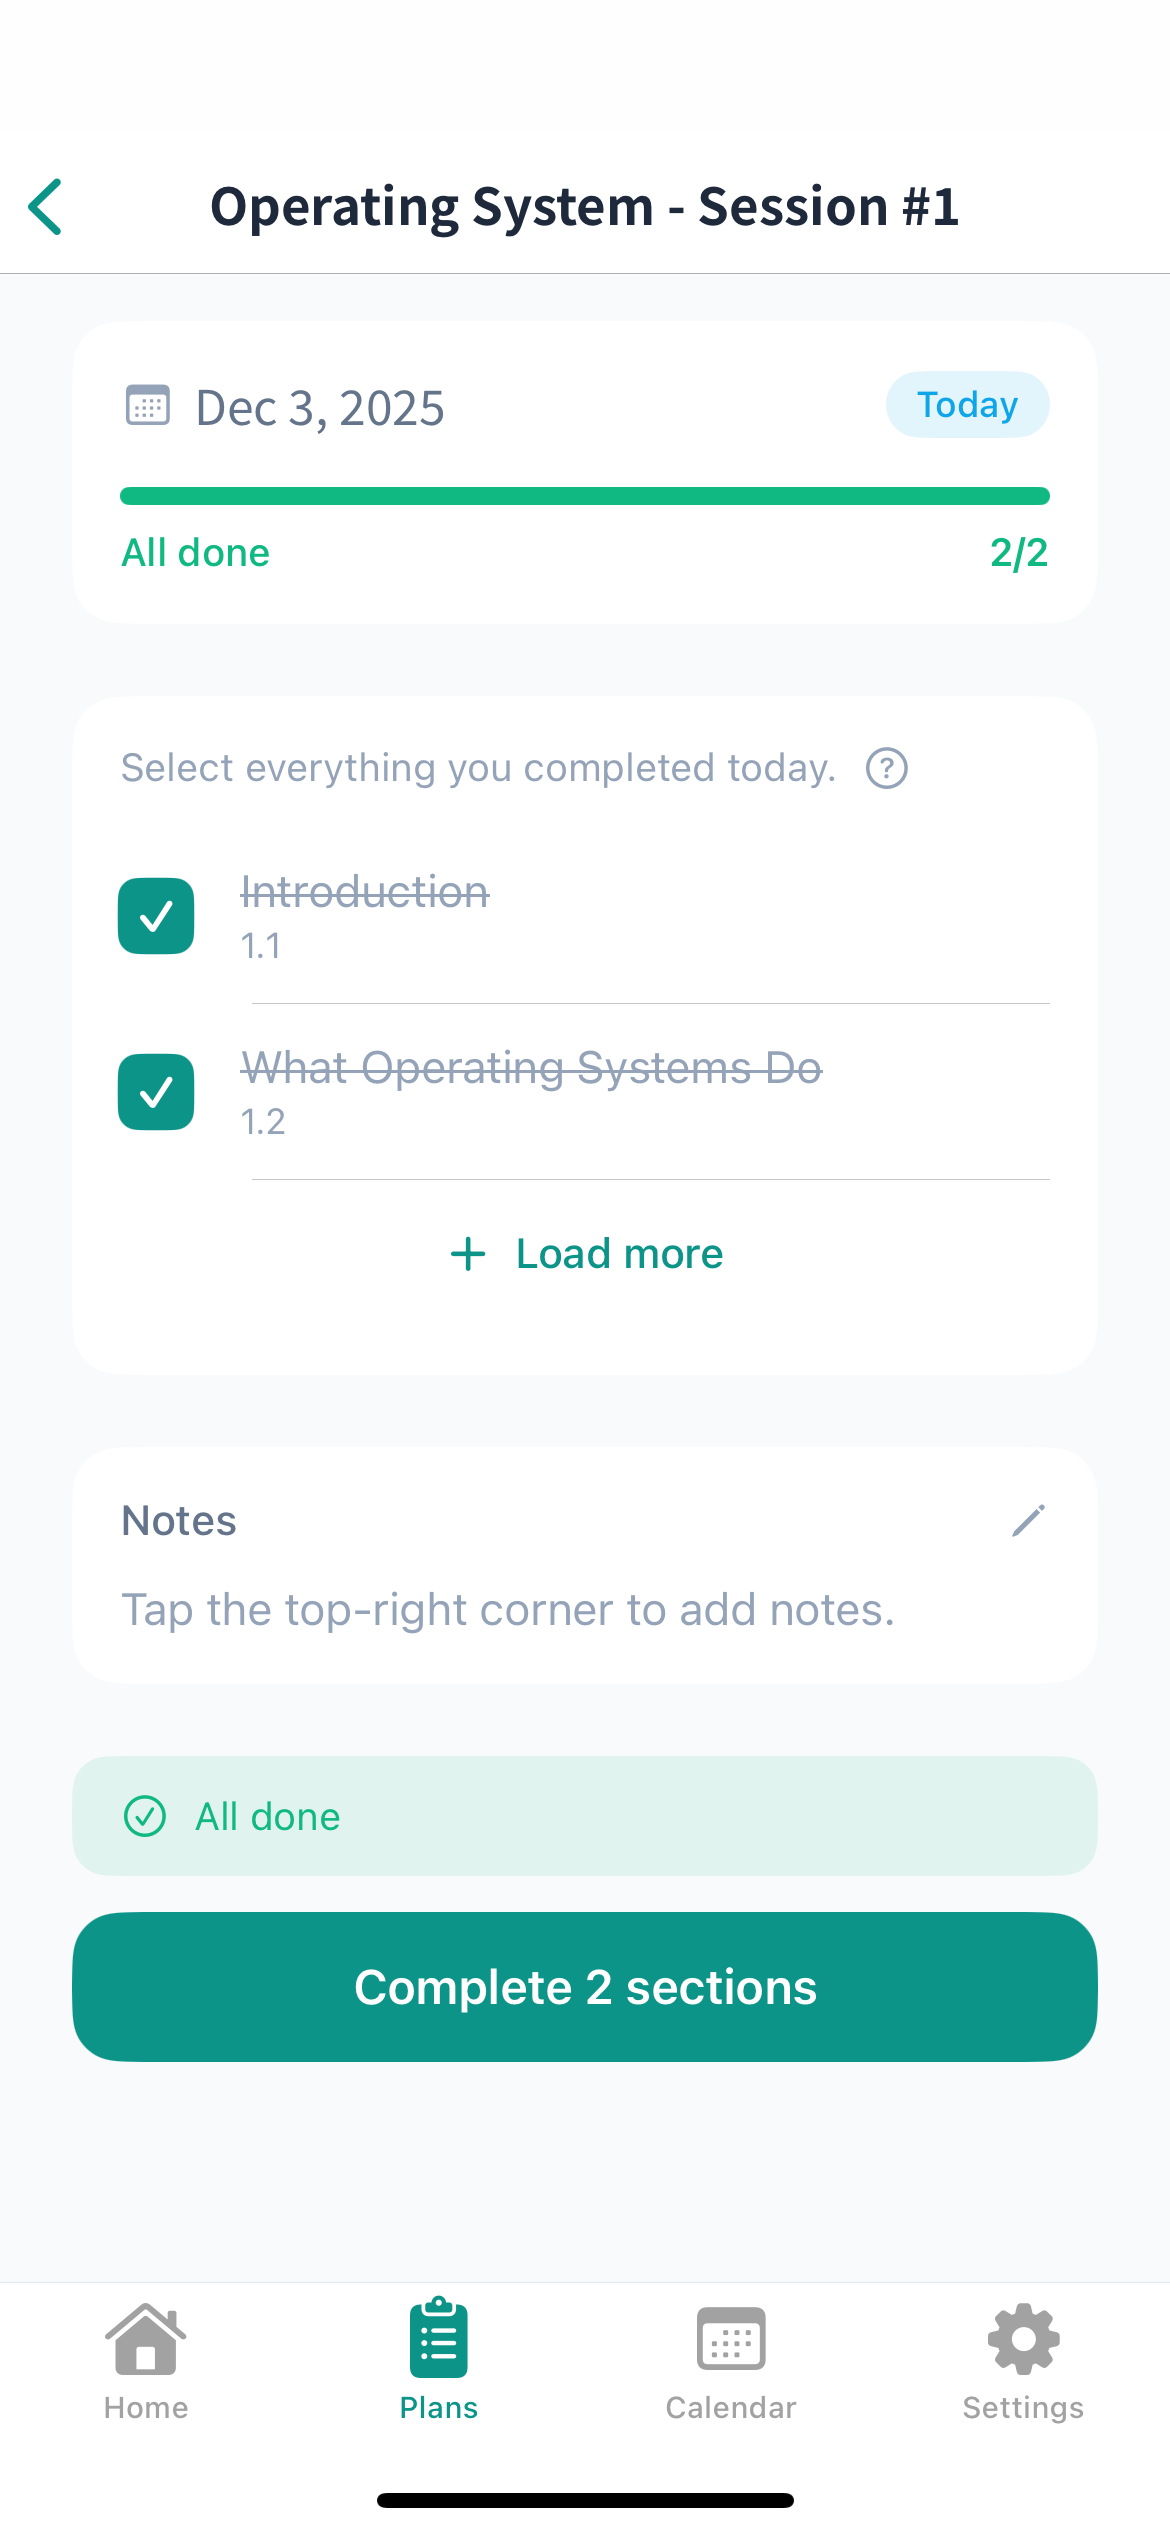1170x2532 pixels.
Task: Tap the struck-through Introduction section title
Action: click(365, 892)
